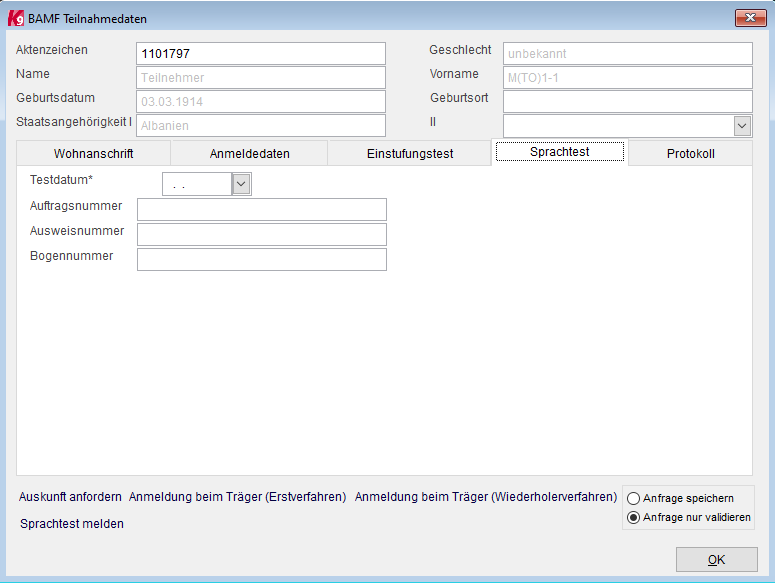The height and width of the screenshot is (583, 775).
Task: Open the Anmeldedaten tab
Action: [x=249, y=154]
